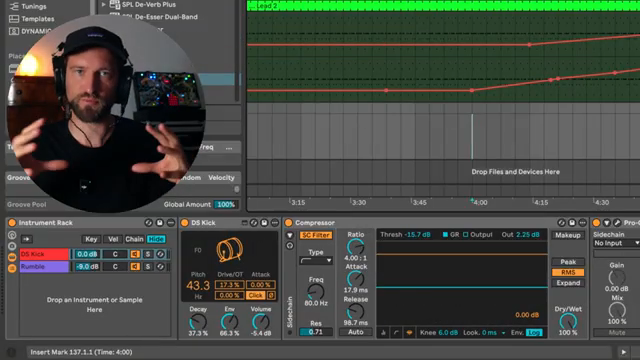The image size is (640, 360).
Task: Click DS Kick device minimize view icon
Action: pos(244,223)
